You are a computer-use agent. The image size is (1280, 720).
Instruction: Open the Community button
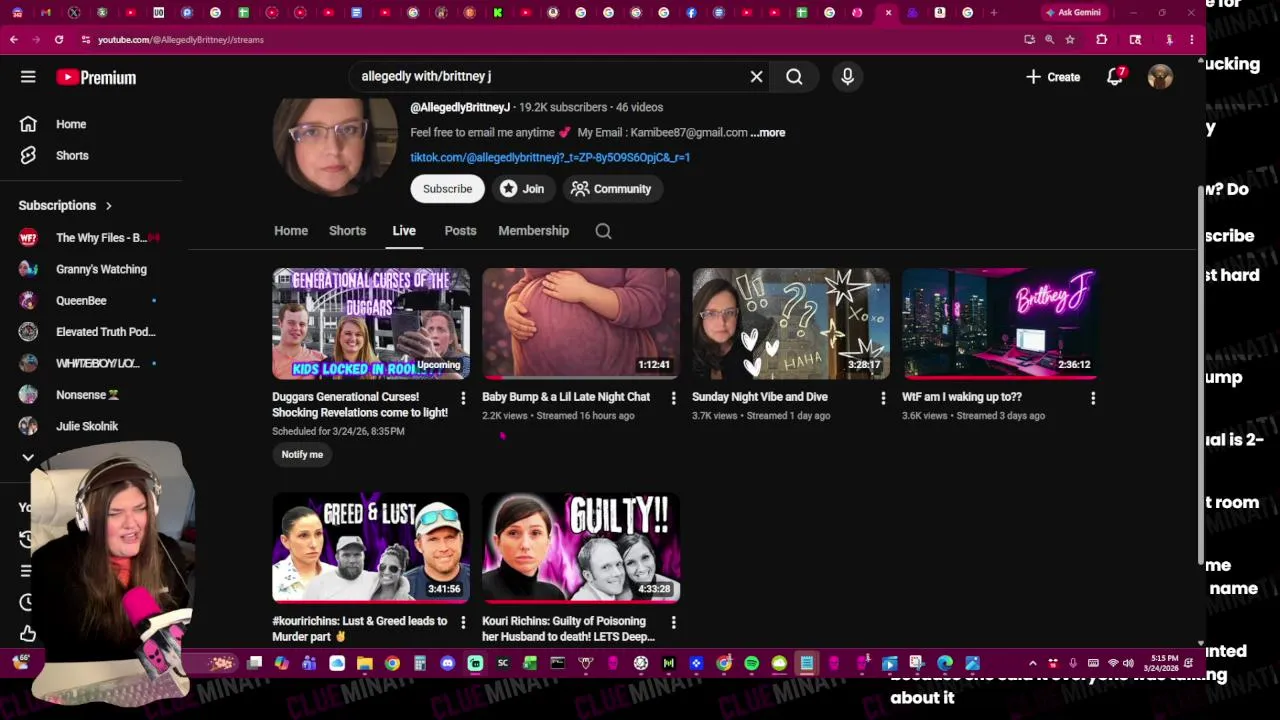(x=610, y=189)
